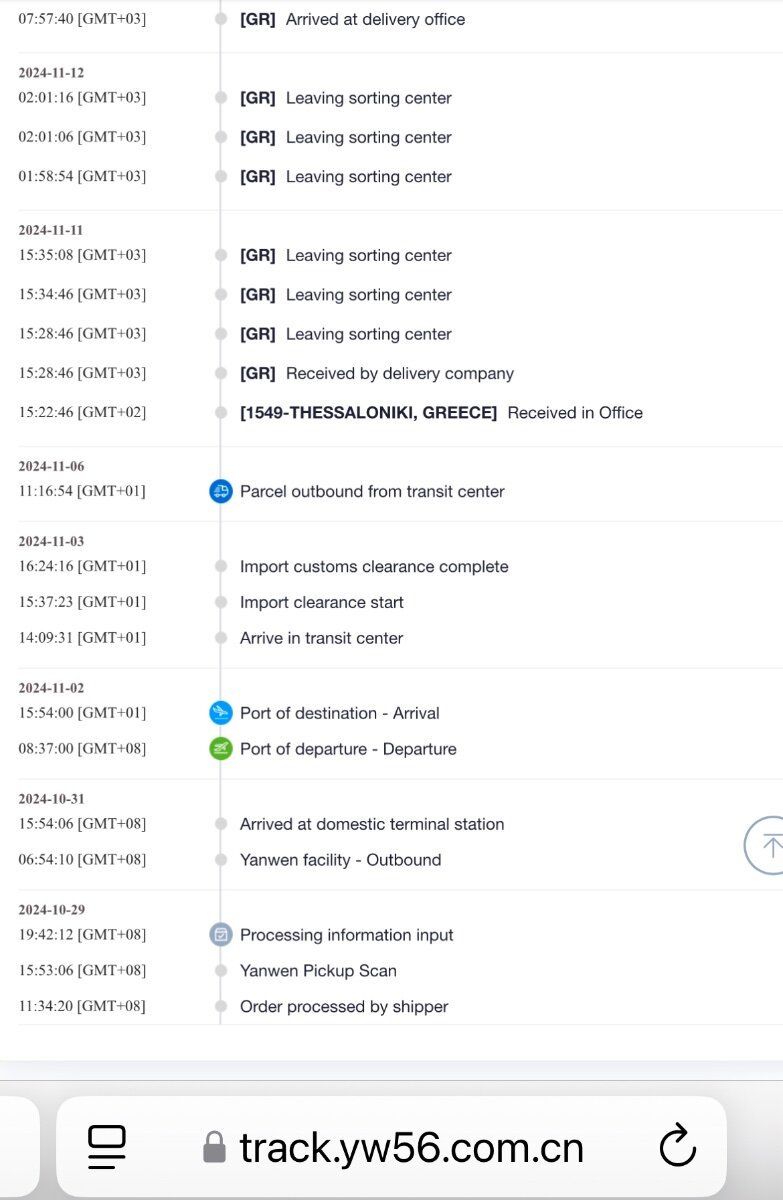783x1200 pixels.
Task: Select the Yanwen Pickup Scan event
Action: coord(318,971)
